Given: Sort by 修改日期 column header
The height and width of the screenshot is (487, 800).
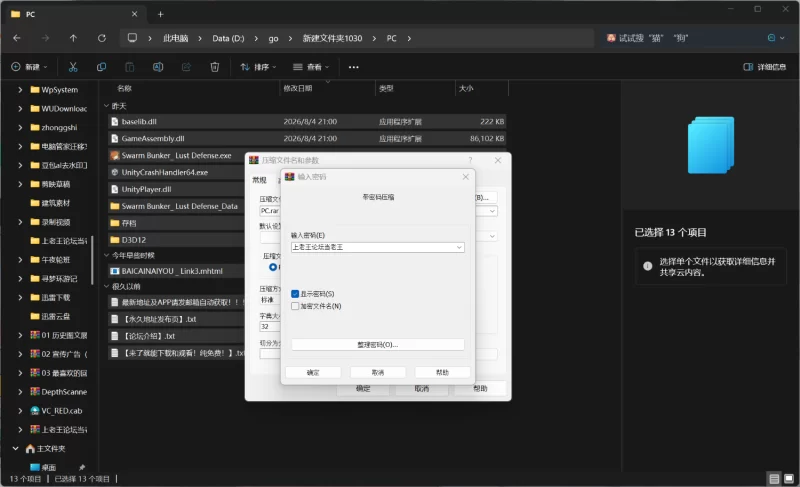Looking at the screenshot, I should click(298, 88).
